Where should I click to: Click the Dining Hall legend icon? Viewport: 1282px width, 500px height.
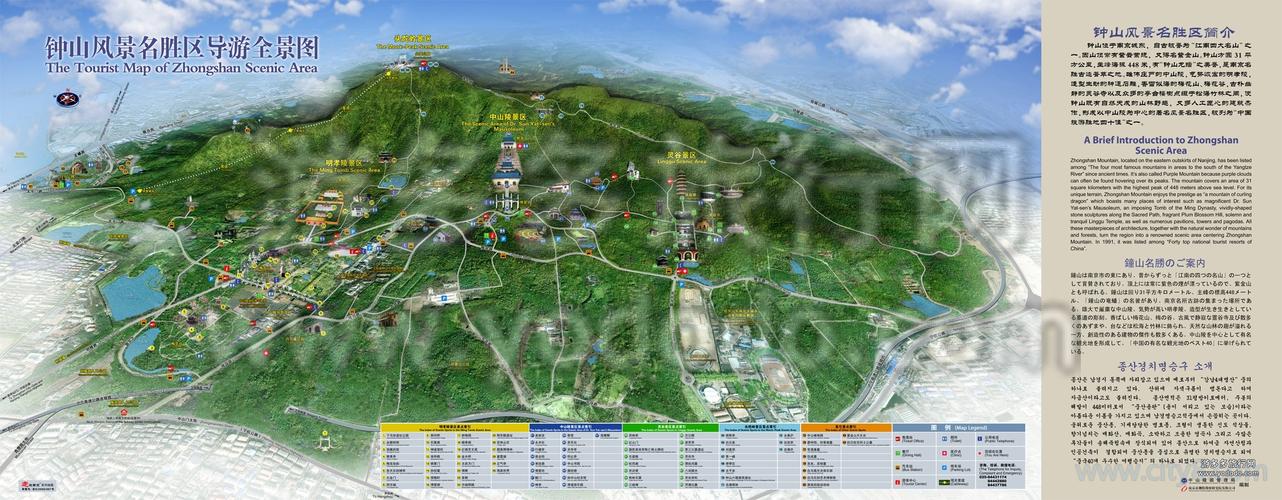(897, 453)
